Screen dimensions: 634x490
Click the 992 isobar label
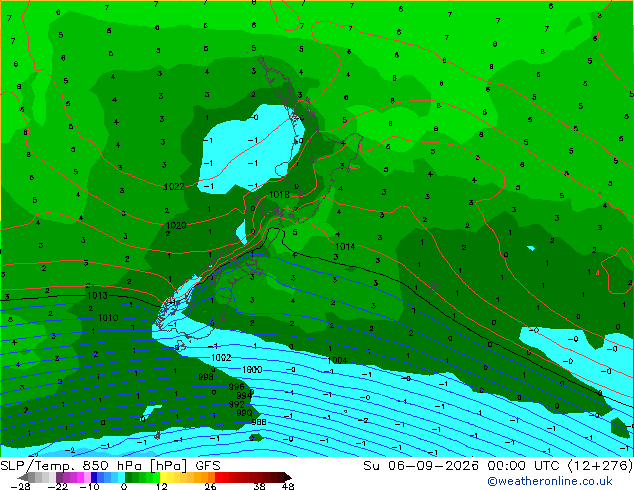click(x=236, y=404)
